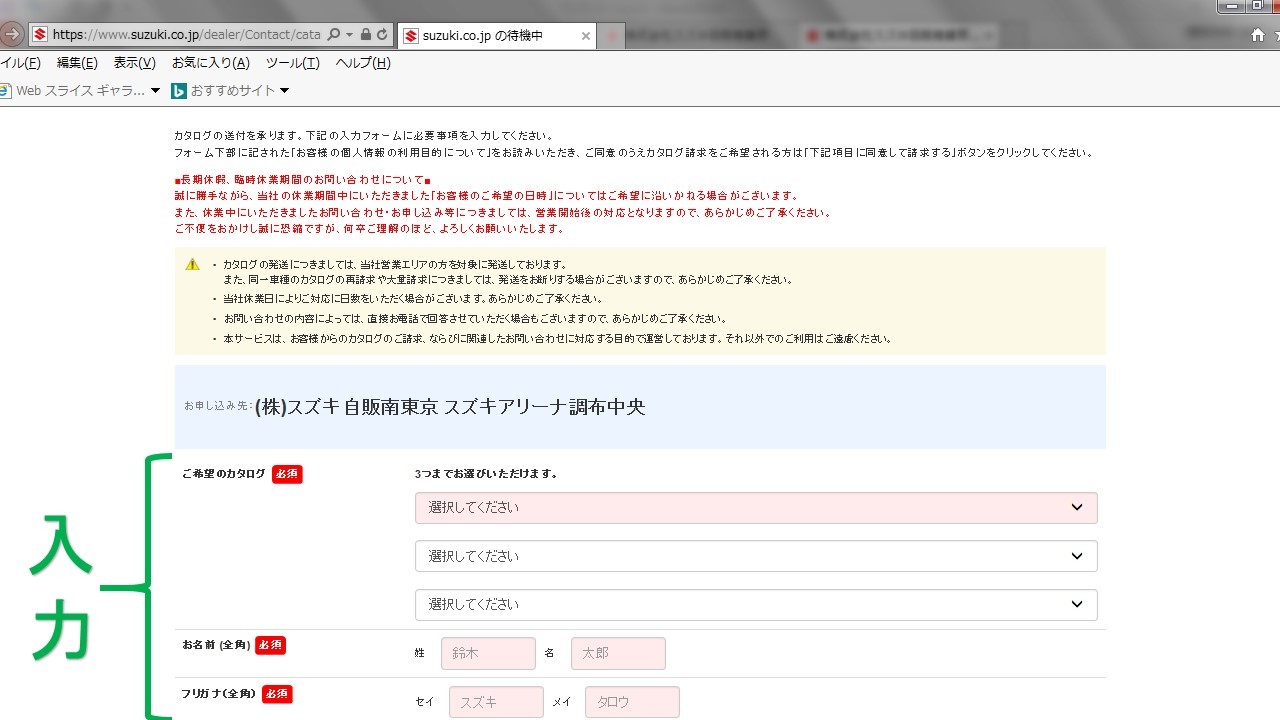Expand Web スライス ギャラリー dropdown arrow
Viewport: 1280px width, 720px height.
point(155,91)
